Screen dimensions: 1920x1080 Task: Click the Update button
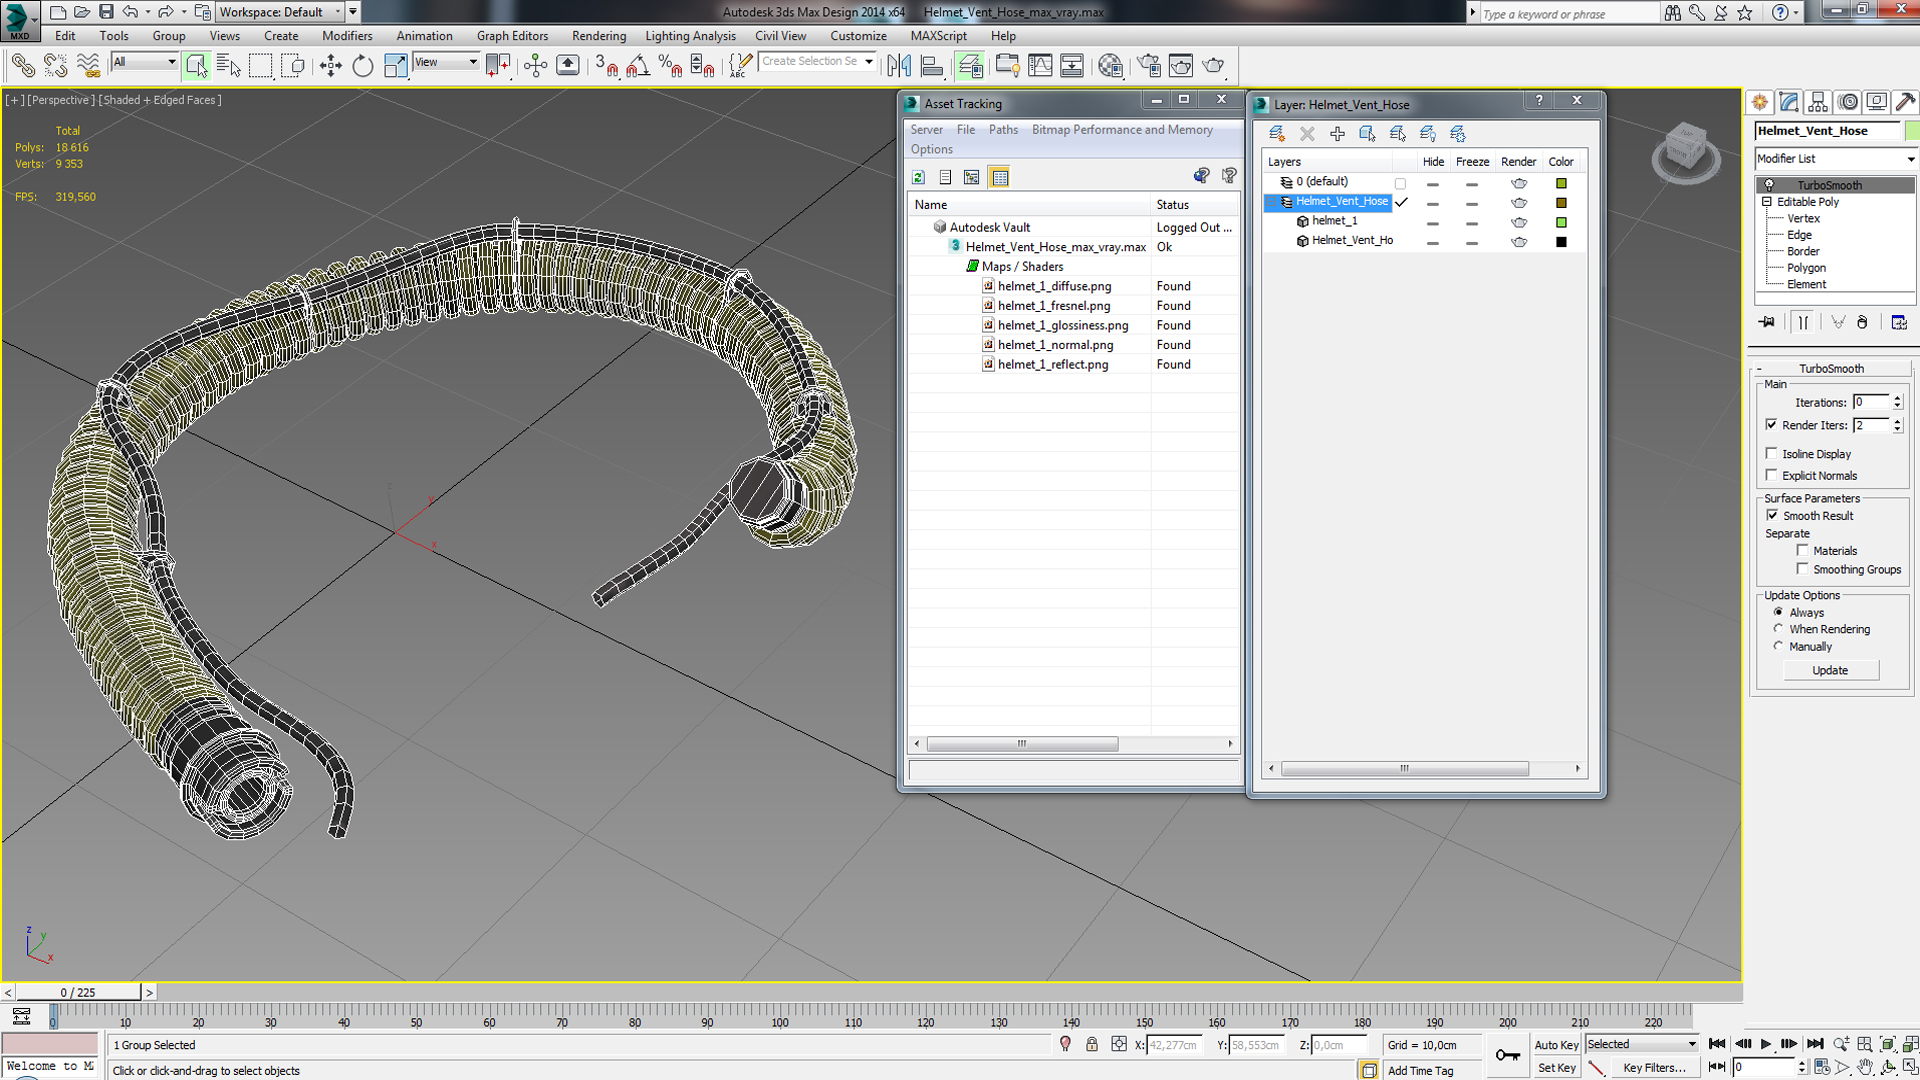coord(1830,670)
